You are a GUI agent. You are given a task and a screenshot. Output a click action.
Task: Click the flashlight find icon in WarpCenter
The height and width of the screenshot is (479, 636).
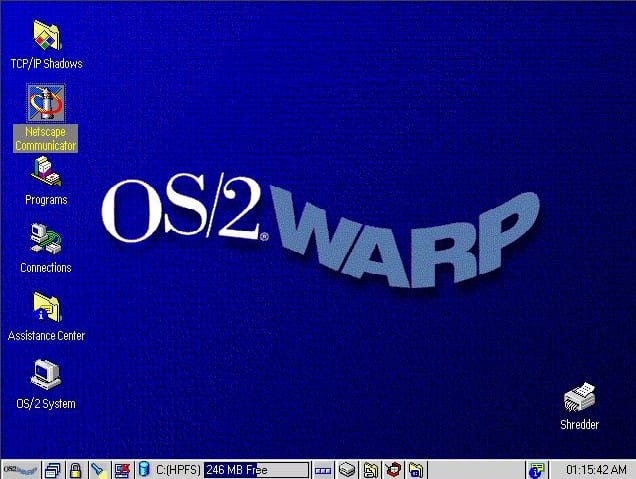tap(99, 470)
